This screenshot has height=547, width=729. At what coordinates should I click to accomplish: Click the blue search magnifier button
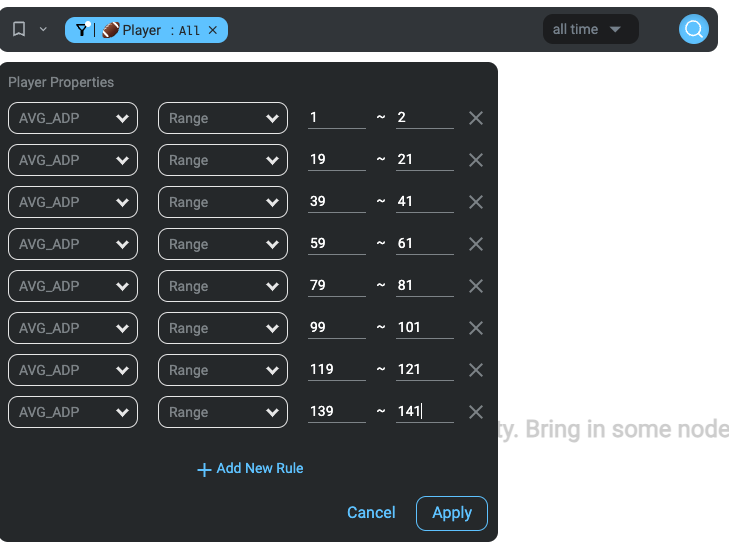(x=693, y=29)
